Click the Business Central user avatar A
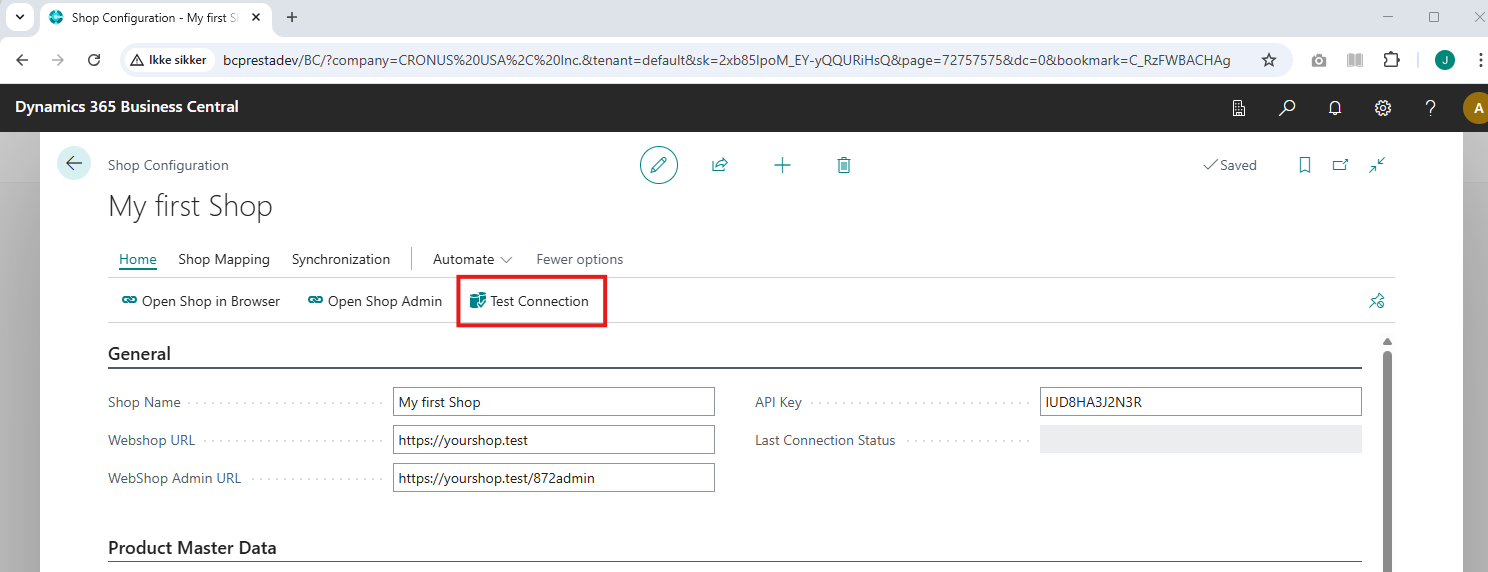 pyautogui.click(x=1476, y=108)
